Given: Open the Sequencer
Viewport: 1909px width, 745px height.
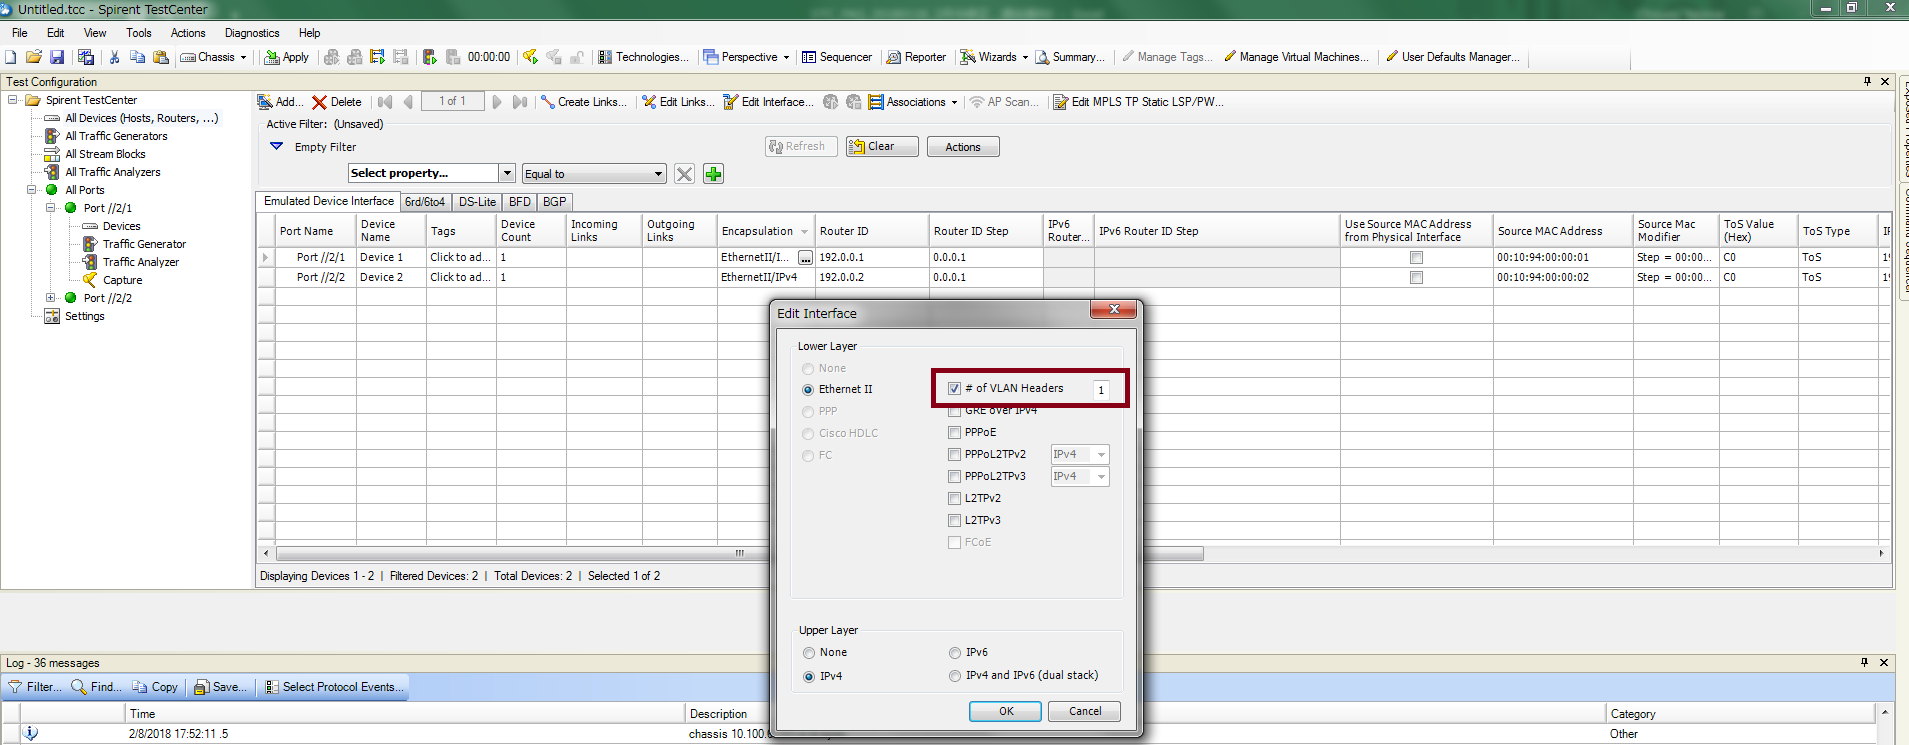Looking at the screenshot, I should [x=837, y=57].
